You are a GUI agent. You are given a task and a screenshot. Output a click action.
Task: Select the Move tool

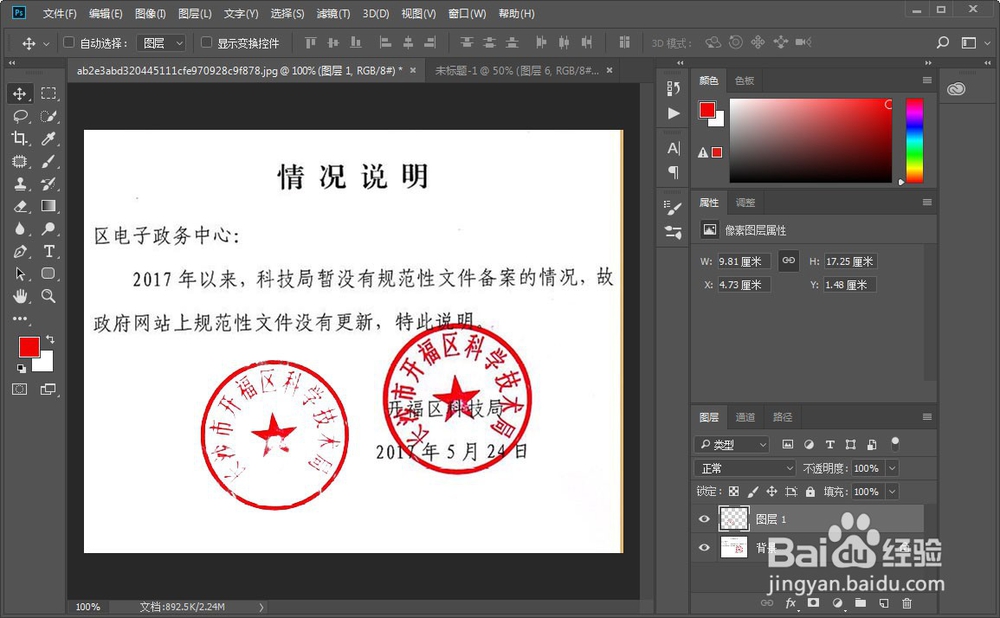click(21, 93)
